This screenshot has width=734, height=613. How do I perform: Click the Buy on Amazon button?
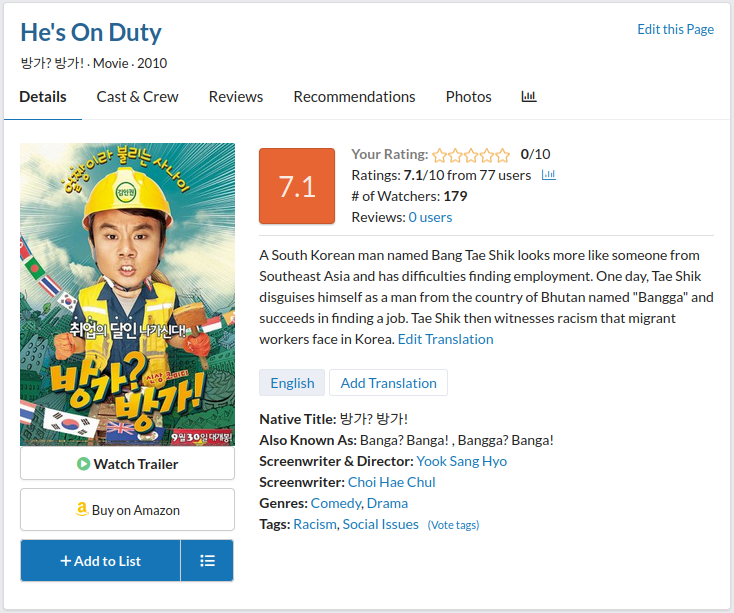coord(127,510)
